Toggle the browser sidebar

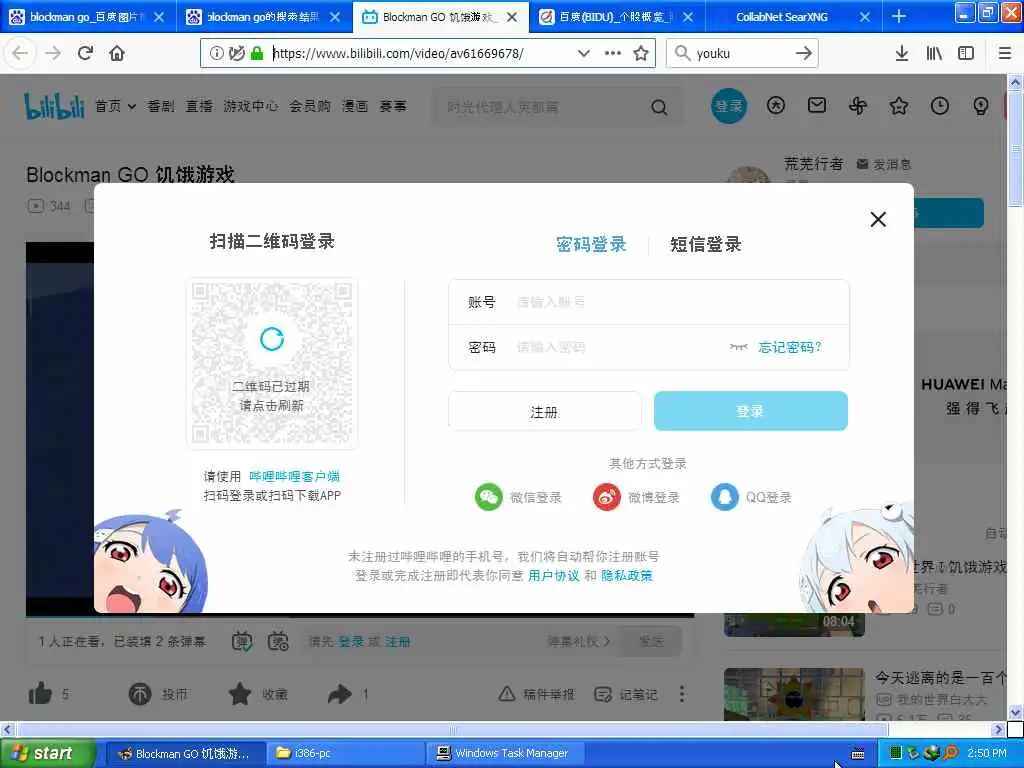(966, 53)
